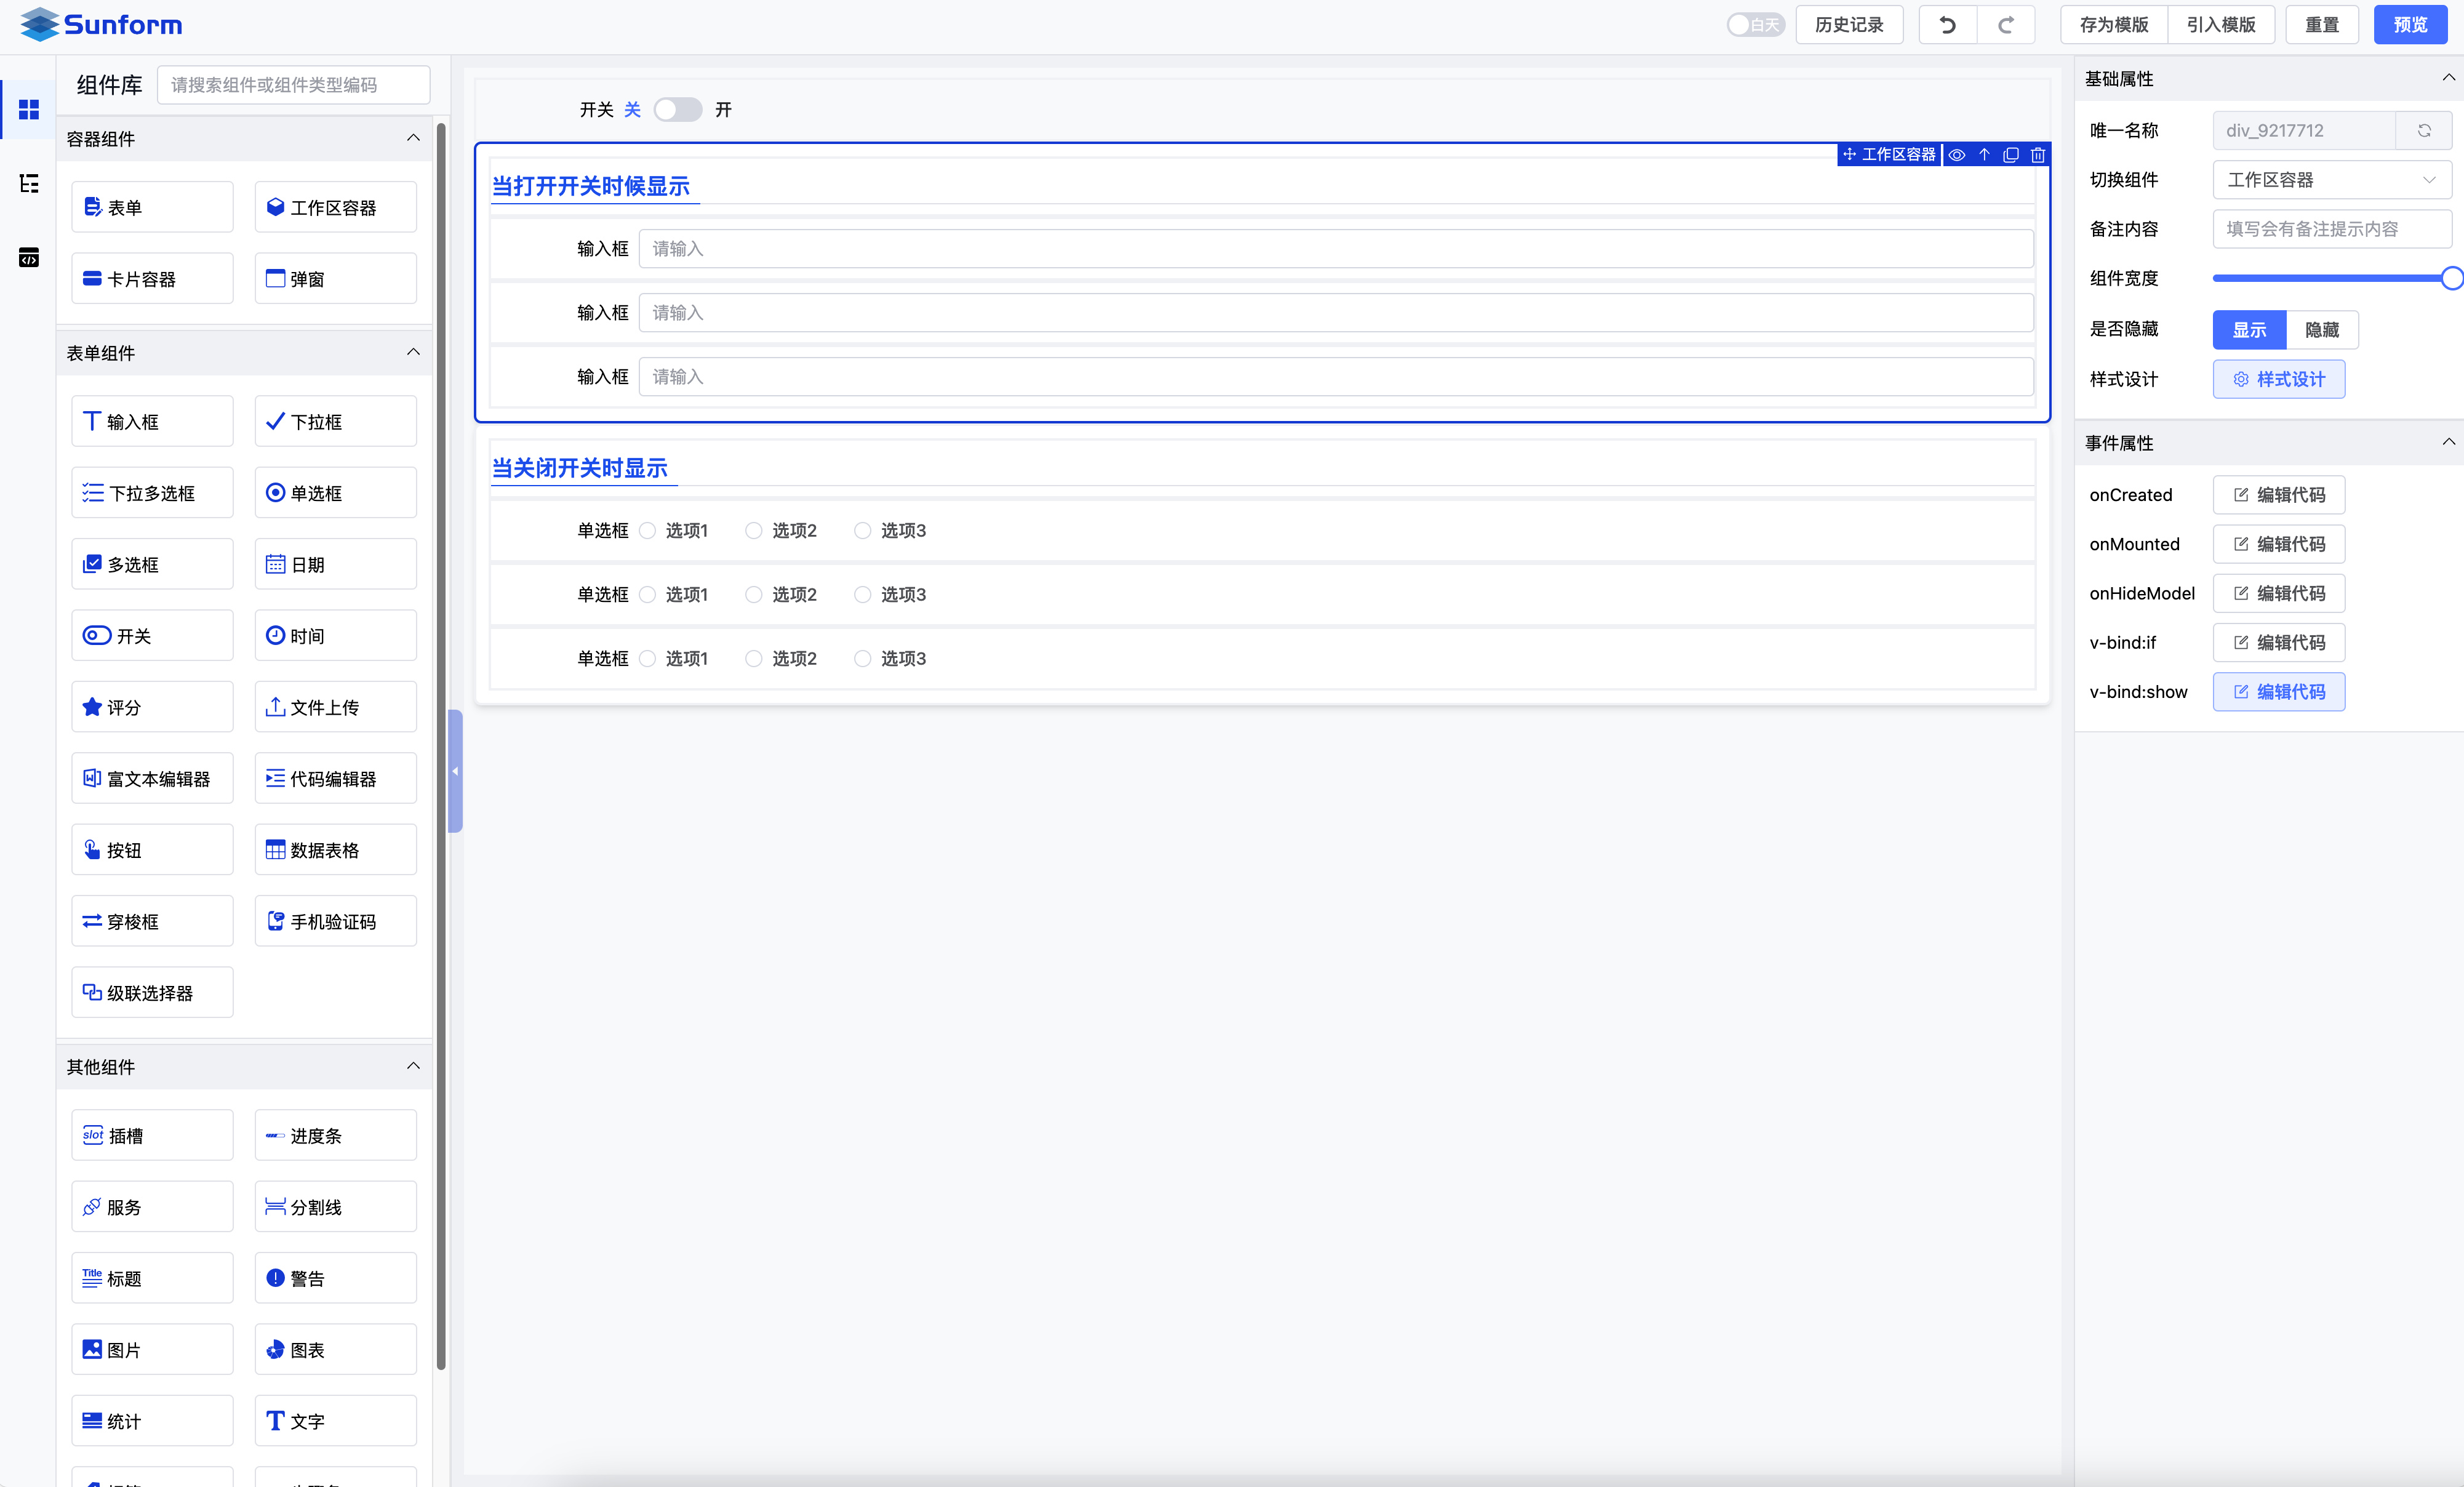
Task: Open 历史记录
Action: point(1849,25)
